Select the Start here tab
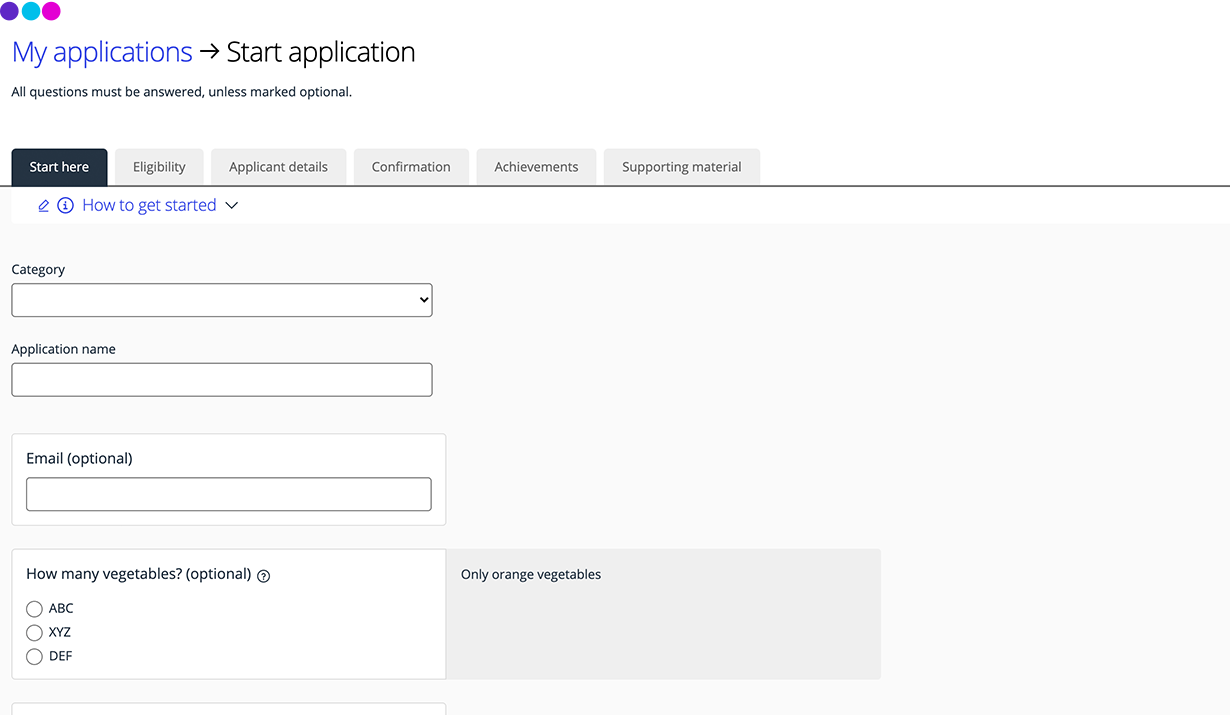Screen dimensions: 1230x715 (x=59, y=167)
